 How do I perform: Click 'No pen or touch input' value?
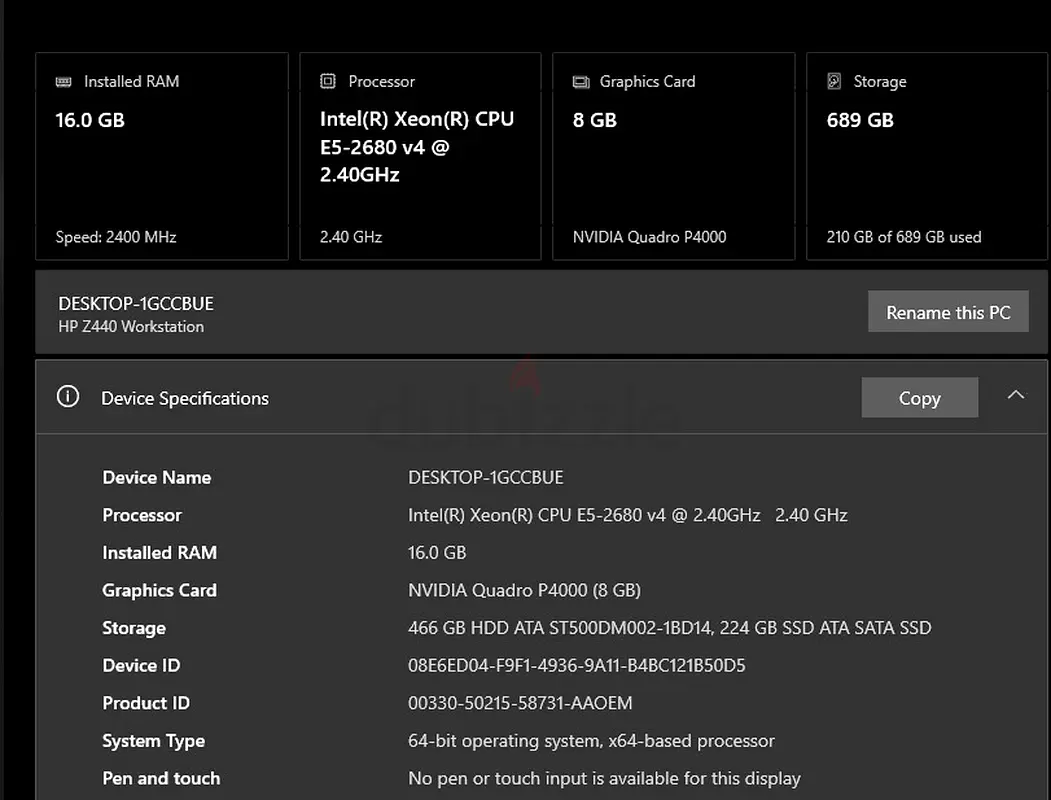coord(604,779)
